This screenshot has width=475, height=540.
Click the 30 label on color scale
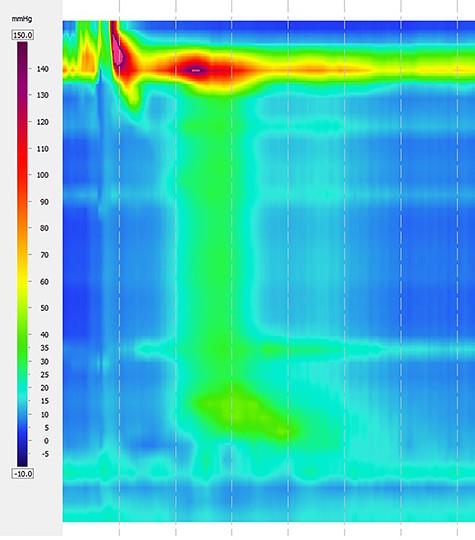[x=44, y=362]
